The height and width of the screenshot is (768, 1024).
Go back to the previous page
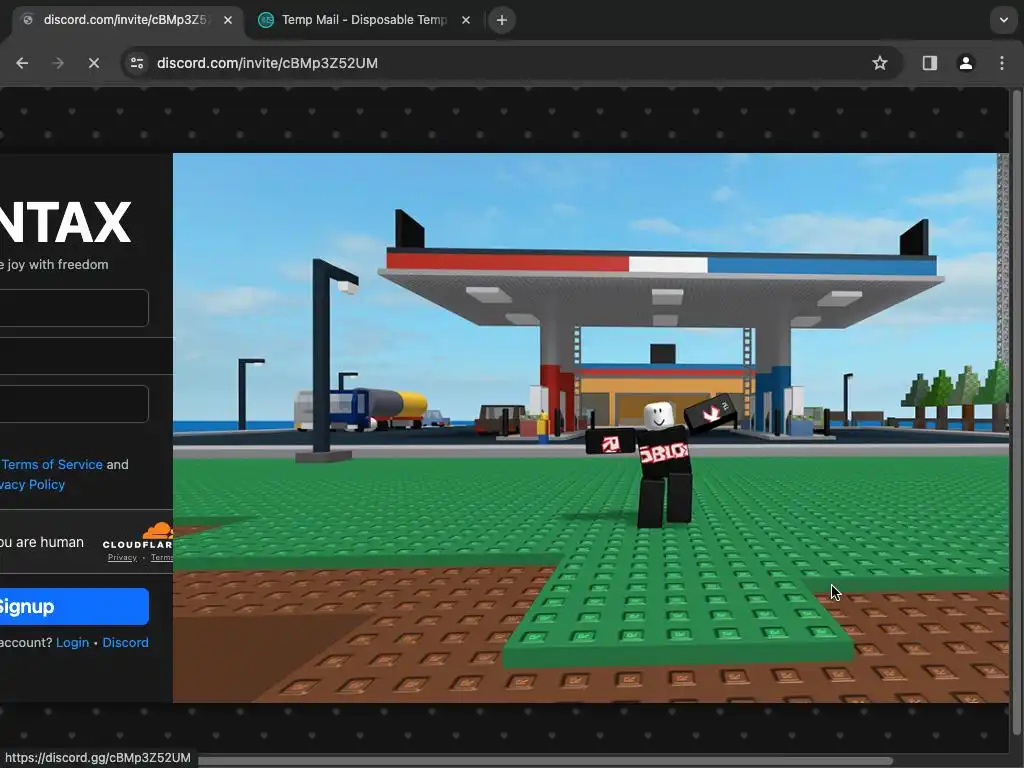coord(22,63)
